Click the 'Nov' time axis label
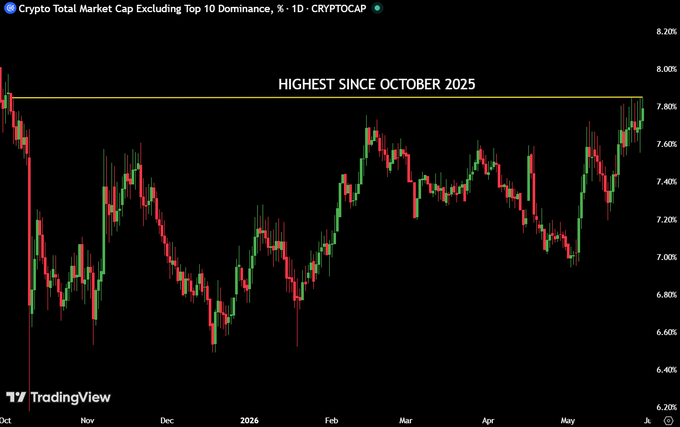Image resolution: width=680 pixels, height=427 pixels. 87,420
